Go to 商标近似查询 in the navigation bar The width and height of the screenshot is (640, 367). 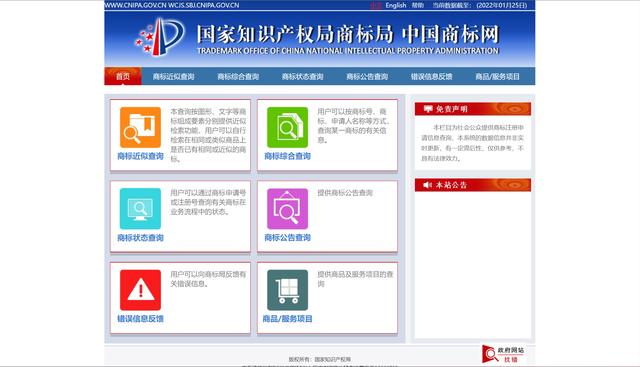(x=173, y=76)
